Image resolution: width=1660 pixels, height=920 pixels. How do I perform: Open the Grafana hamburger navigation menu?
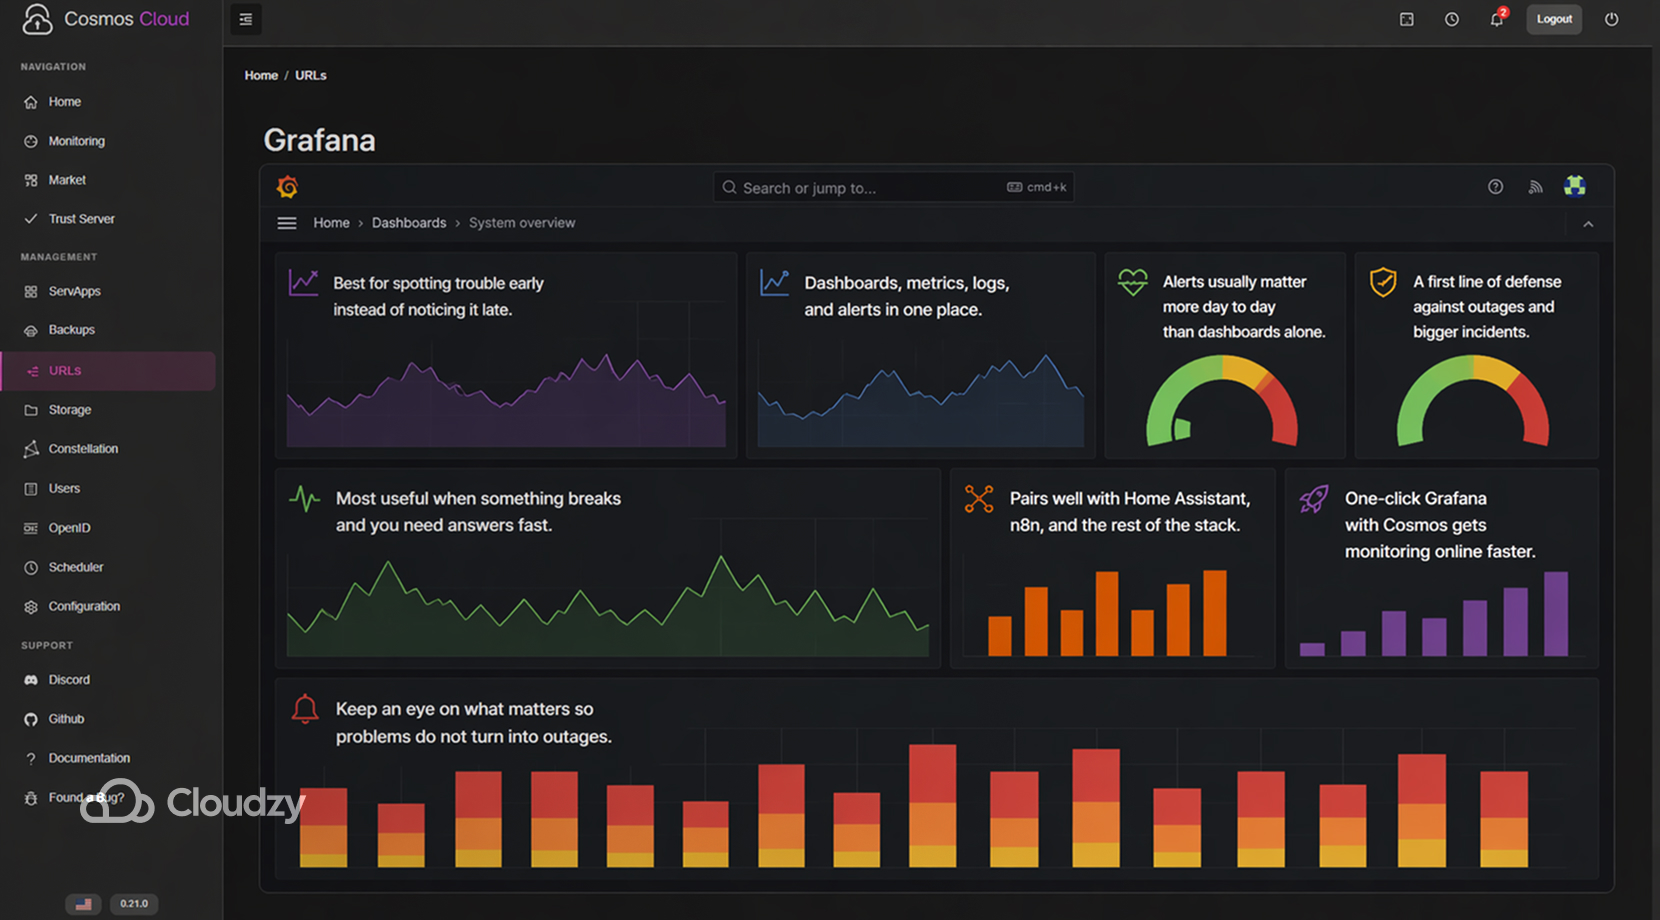pyautogui.click(x=286, y=222)
